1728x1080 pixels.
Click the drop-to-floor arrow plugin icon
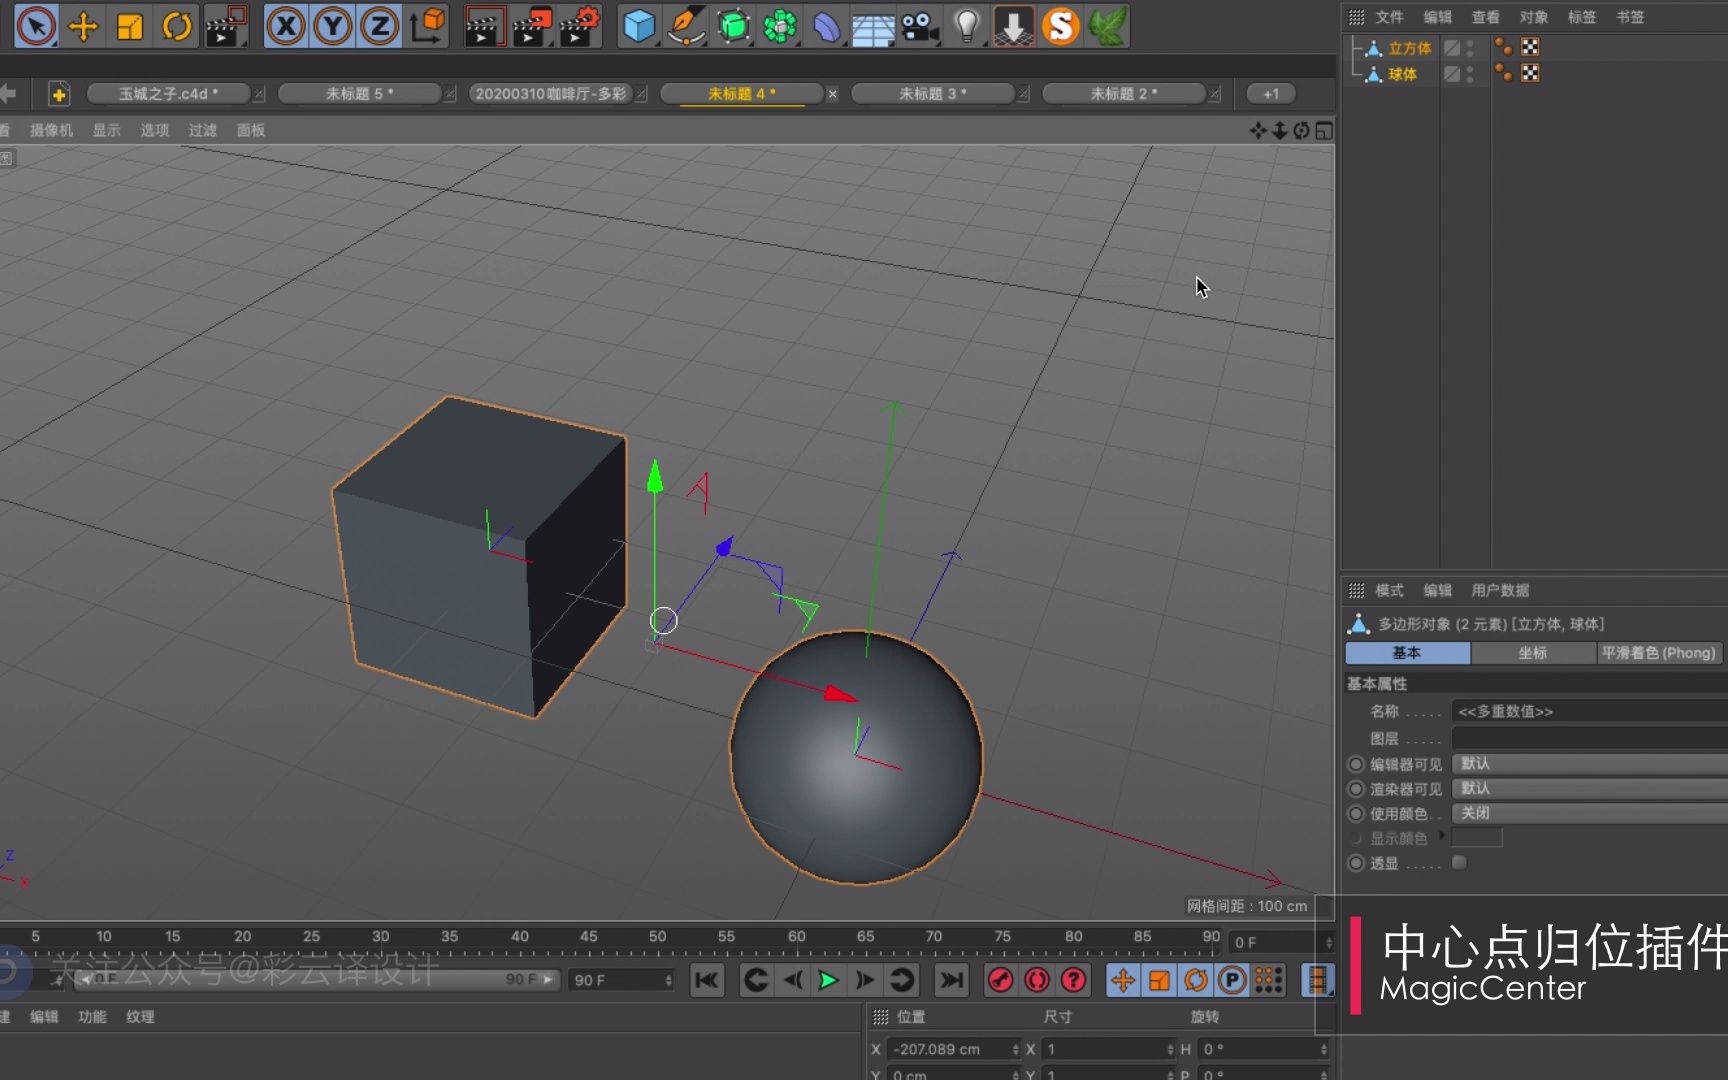pyautogui.click(x=1013, y=27)
